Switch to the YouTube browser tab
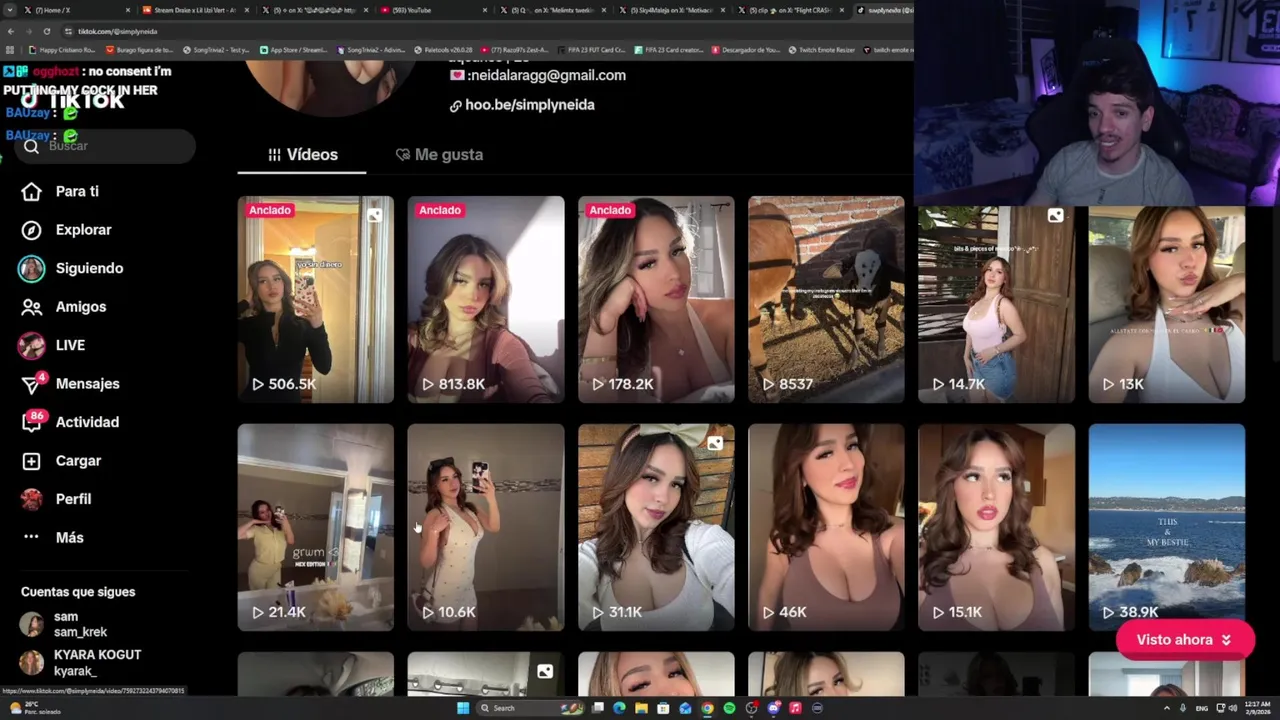1280x720 pixels. click(x=435, y=10)
